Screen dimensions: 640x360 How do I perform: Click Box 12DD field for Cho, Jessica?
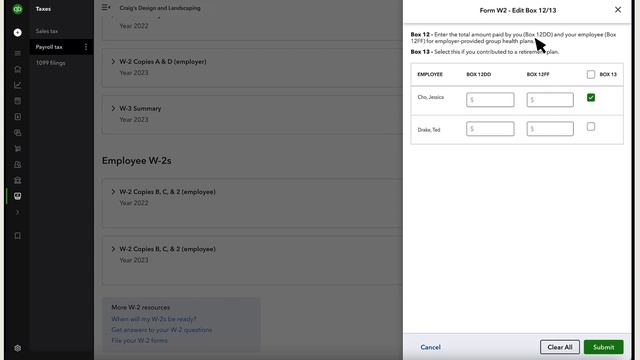[490, 100]
